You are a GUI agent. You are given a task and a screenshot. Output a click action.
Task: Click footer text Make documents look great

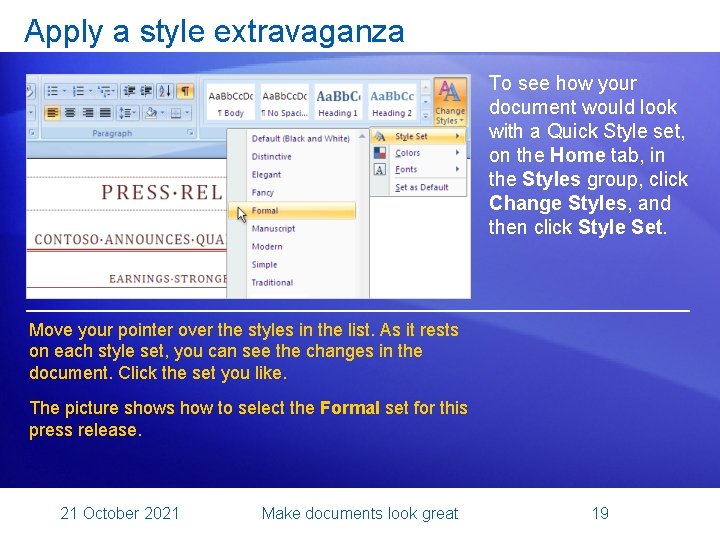[x=360, y=513]
